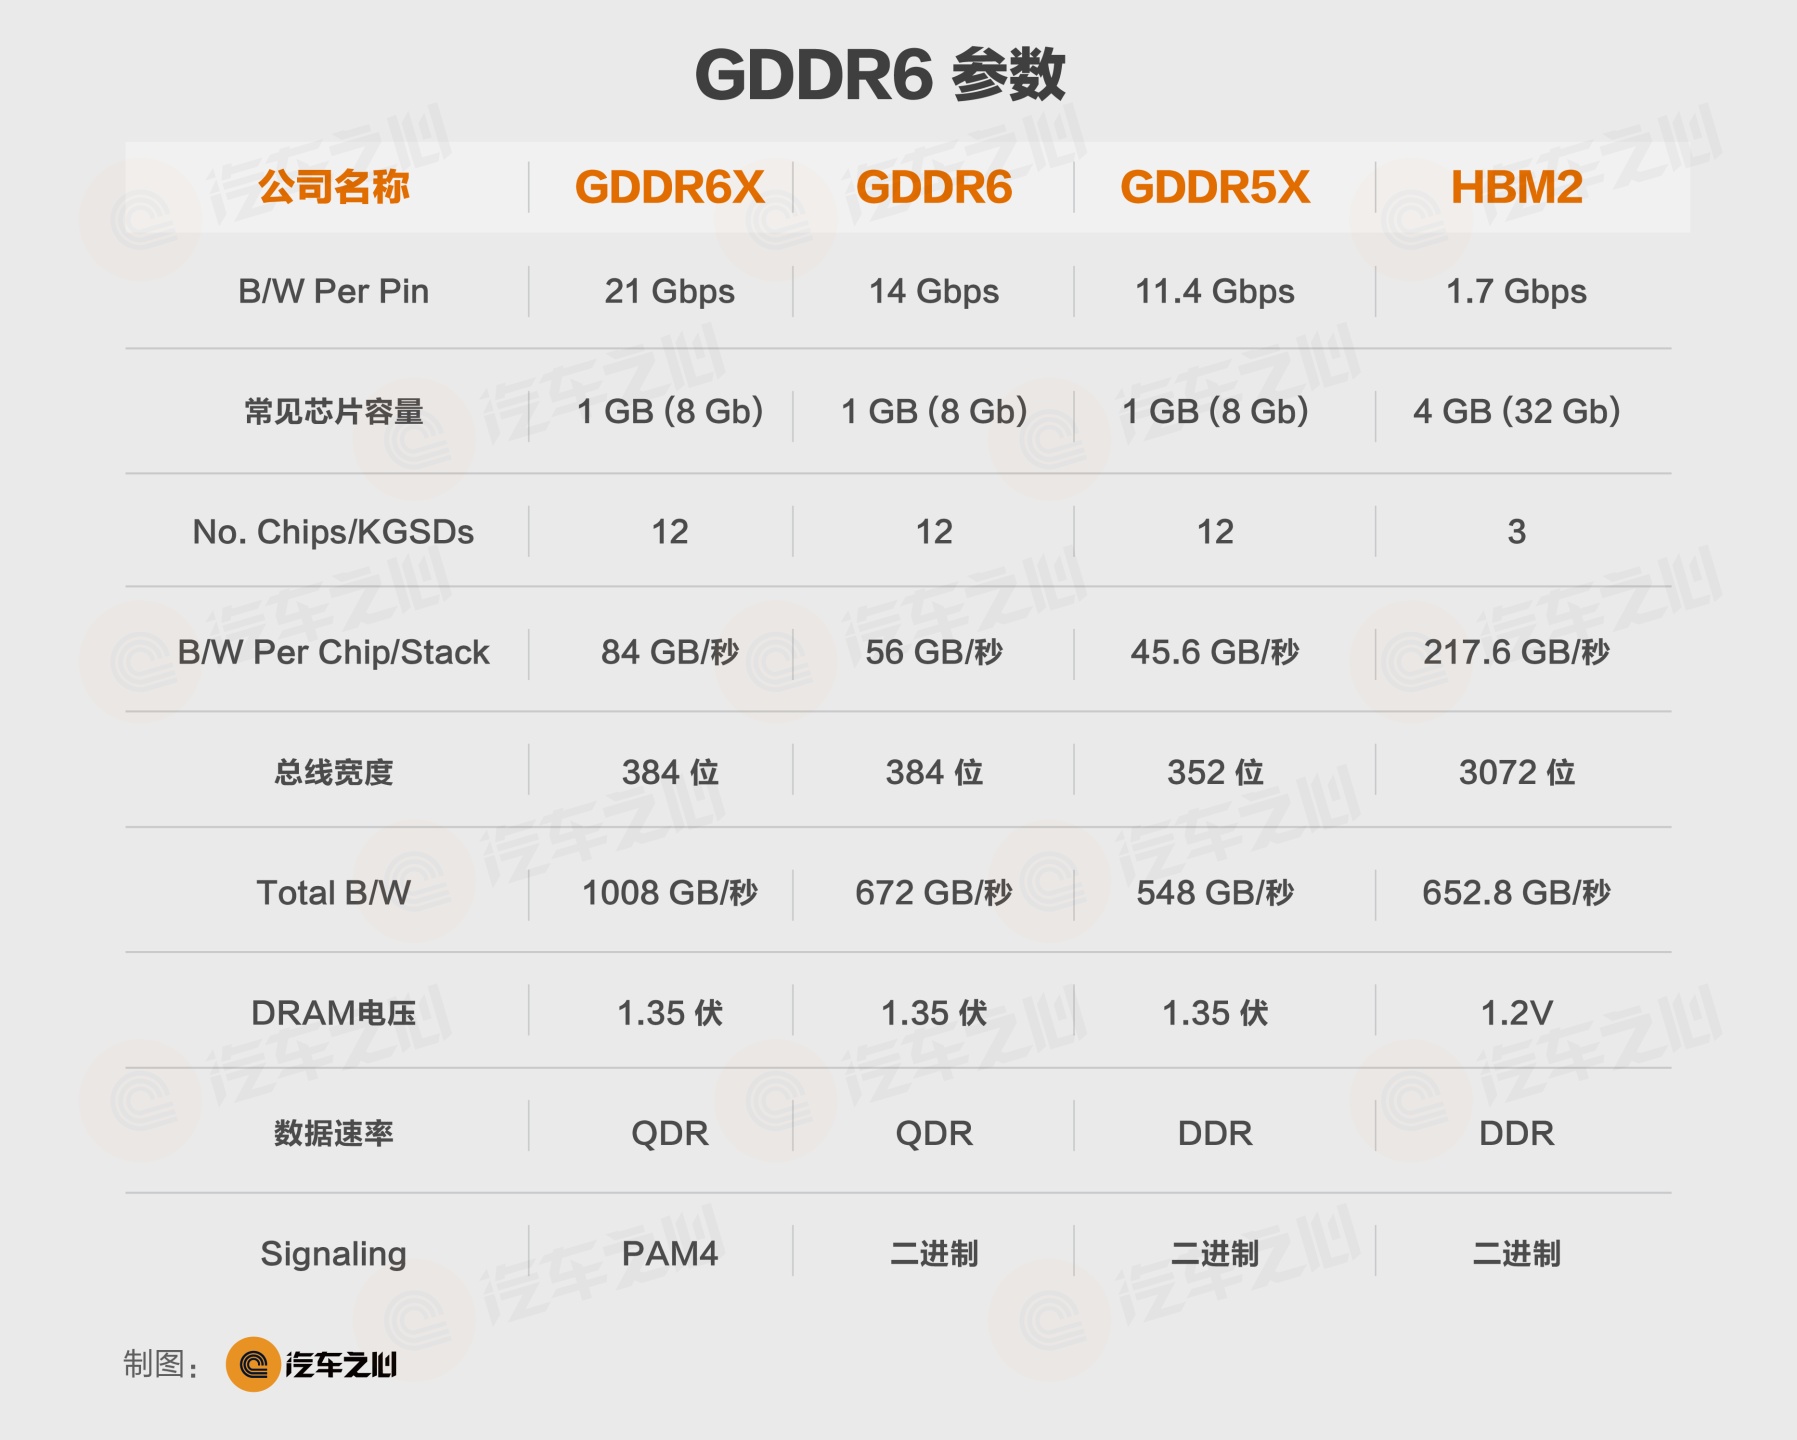Click the GDDR6 参数 title

(880, 75)
